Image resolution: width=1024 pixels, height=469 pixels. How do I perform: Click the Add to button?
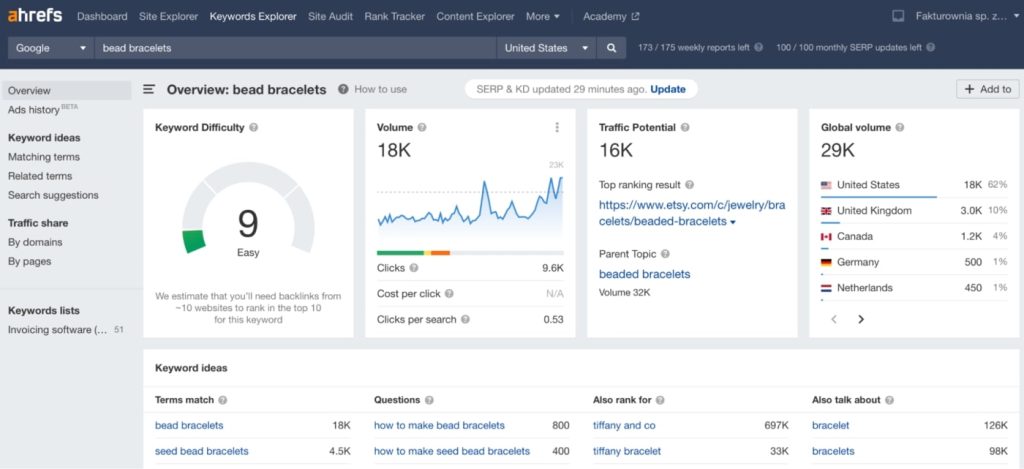coord(987,89)
